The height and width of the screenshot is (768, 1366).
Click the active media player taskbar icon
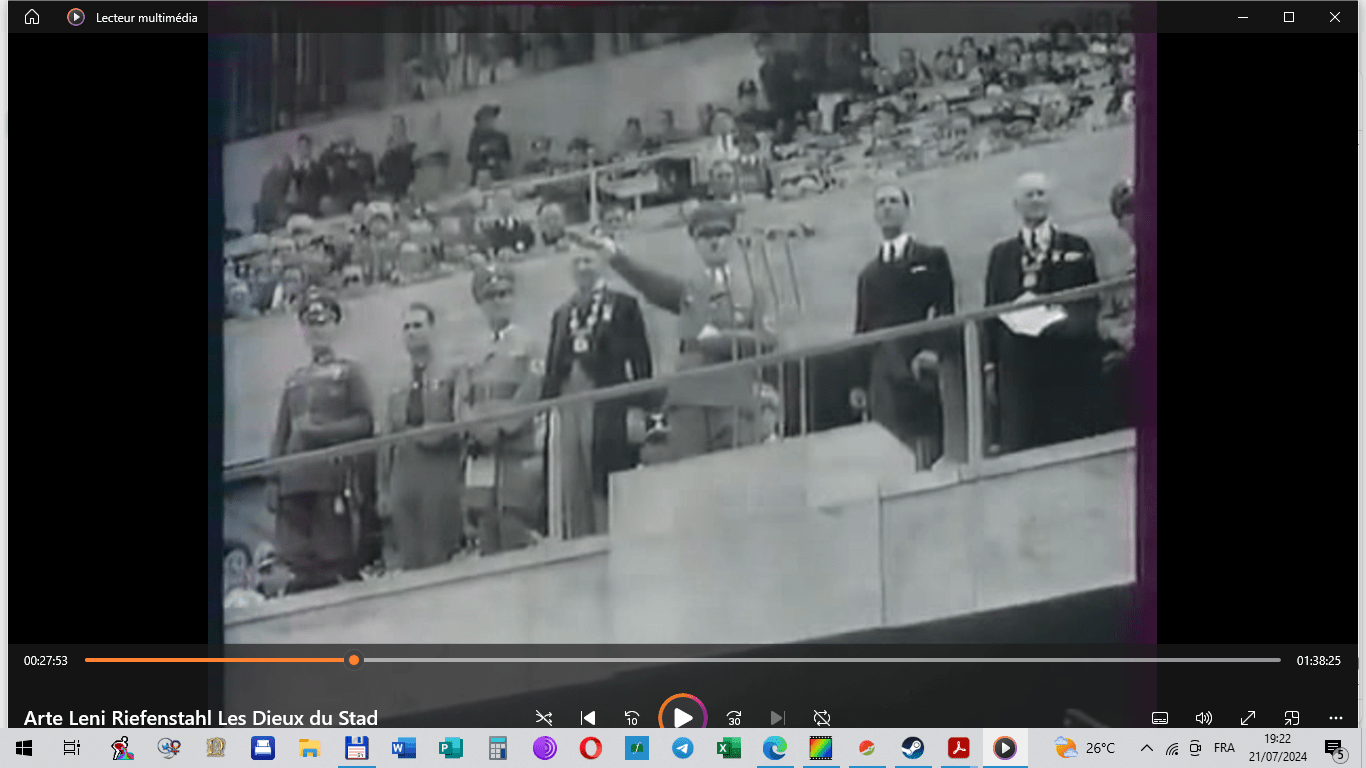coord(1004,747)
